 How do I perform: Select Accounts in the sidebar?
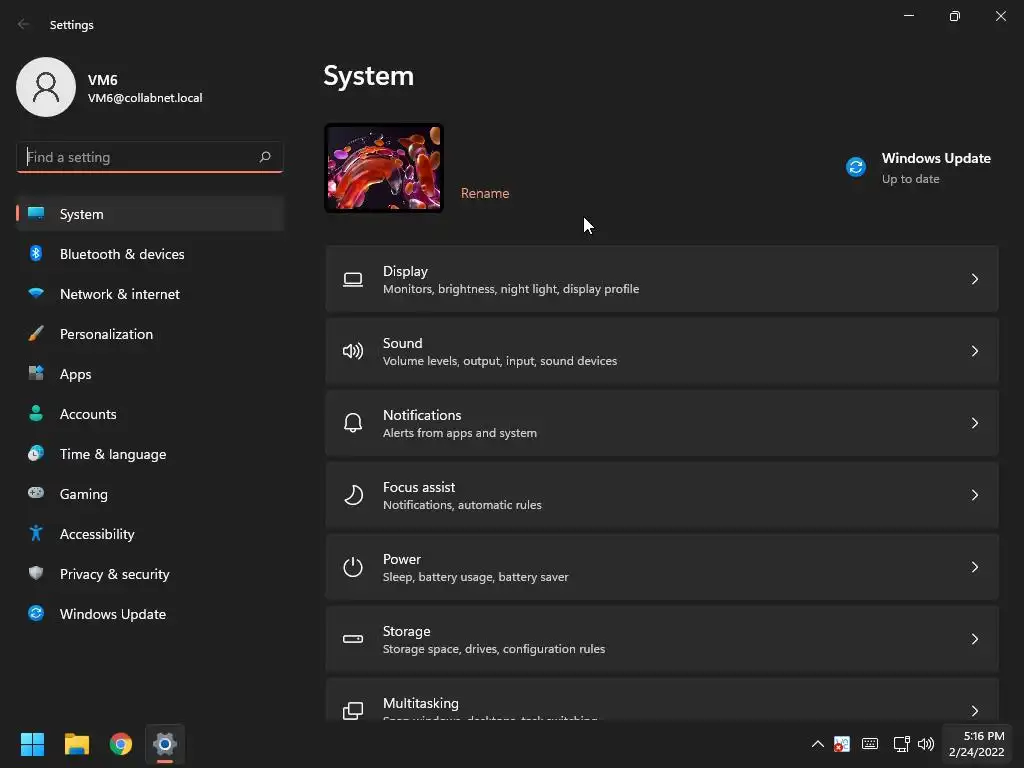pyautogui.click(x=150, y=414)
